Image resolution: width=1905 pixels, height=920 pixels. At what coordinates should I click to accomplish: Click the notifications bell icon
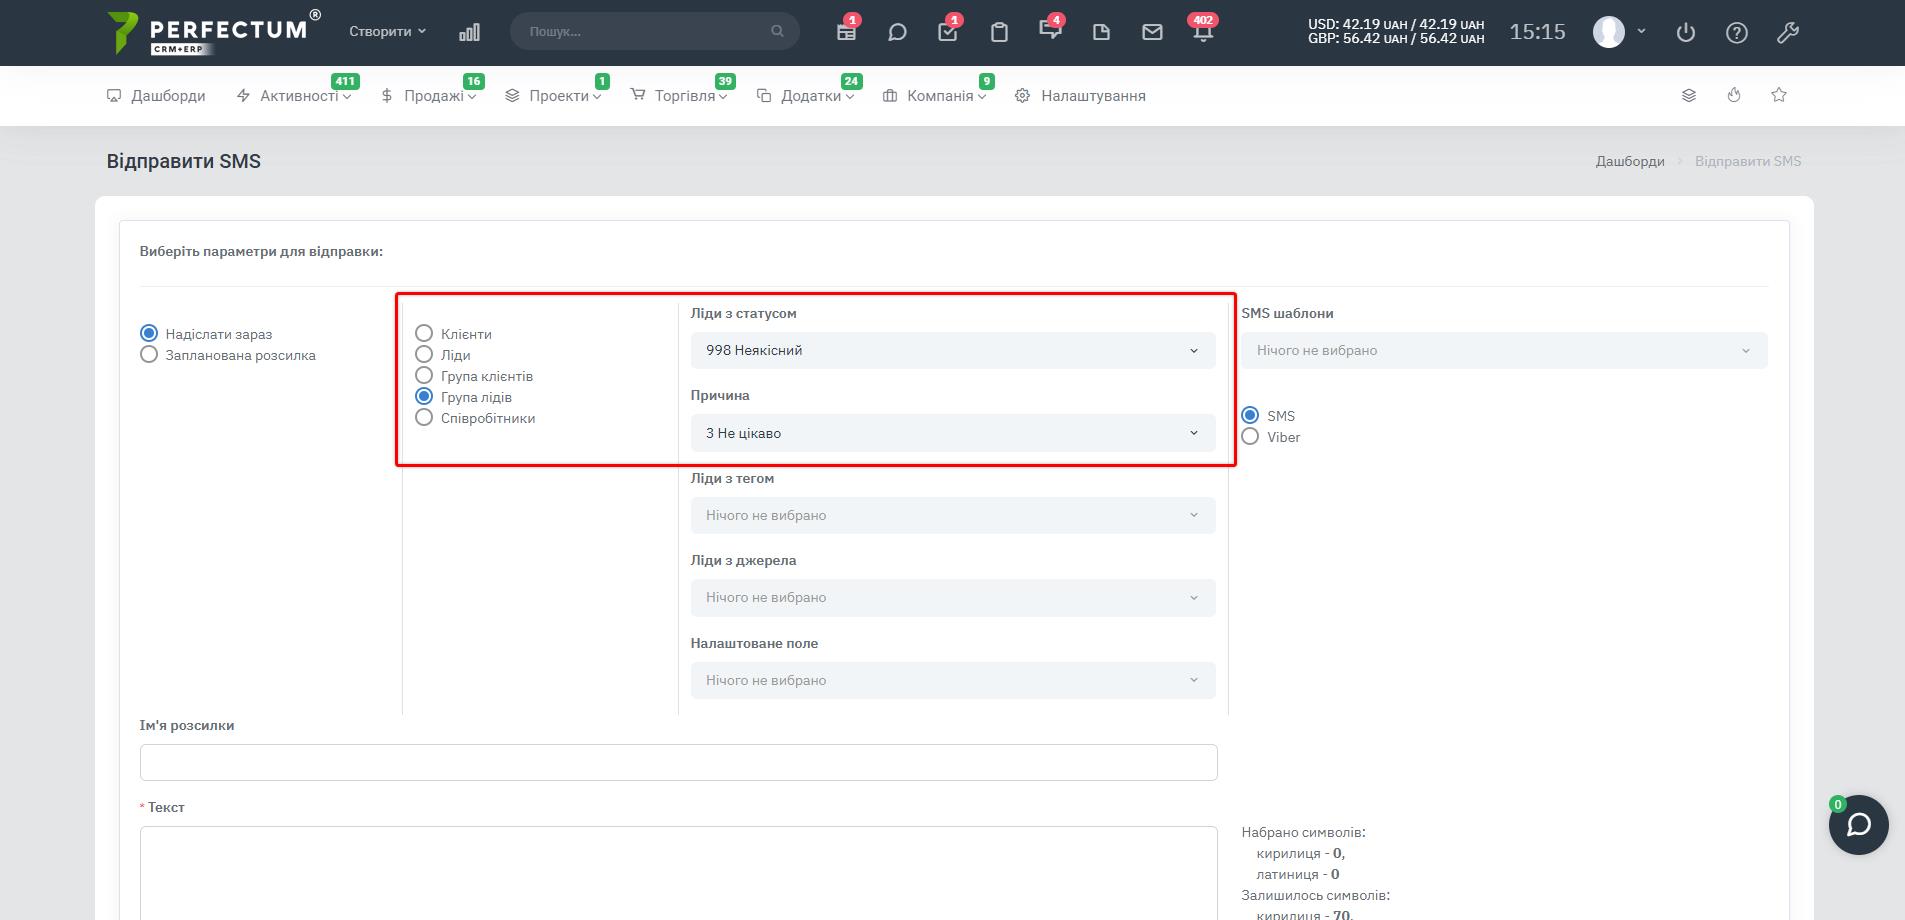[1203, 32]
